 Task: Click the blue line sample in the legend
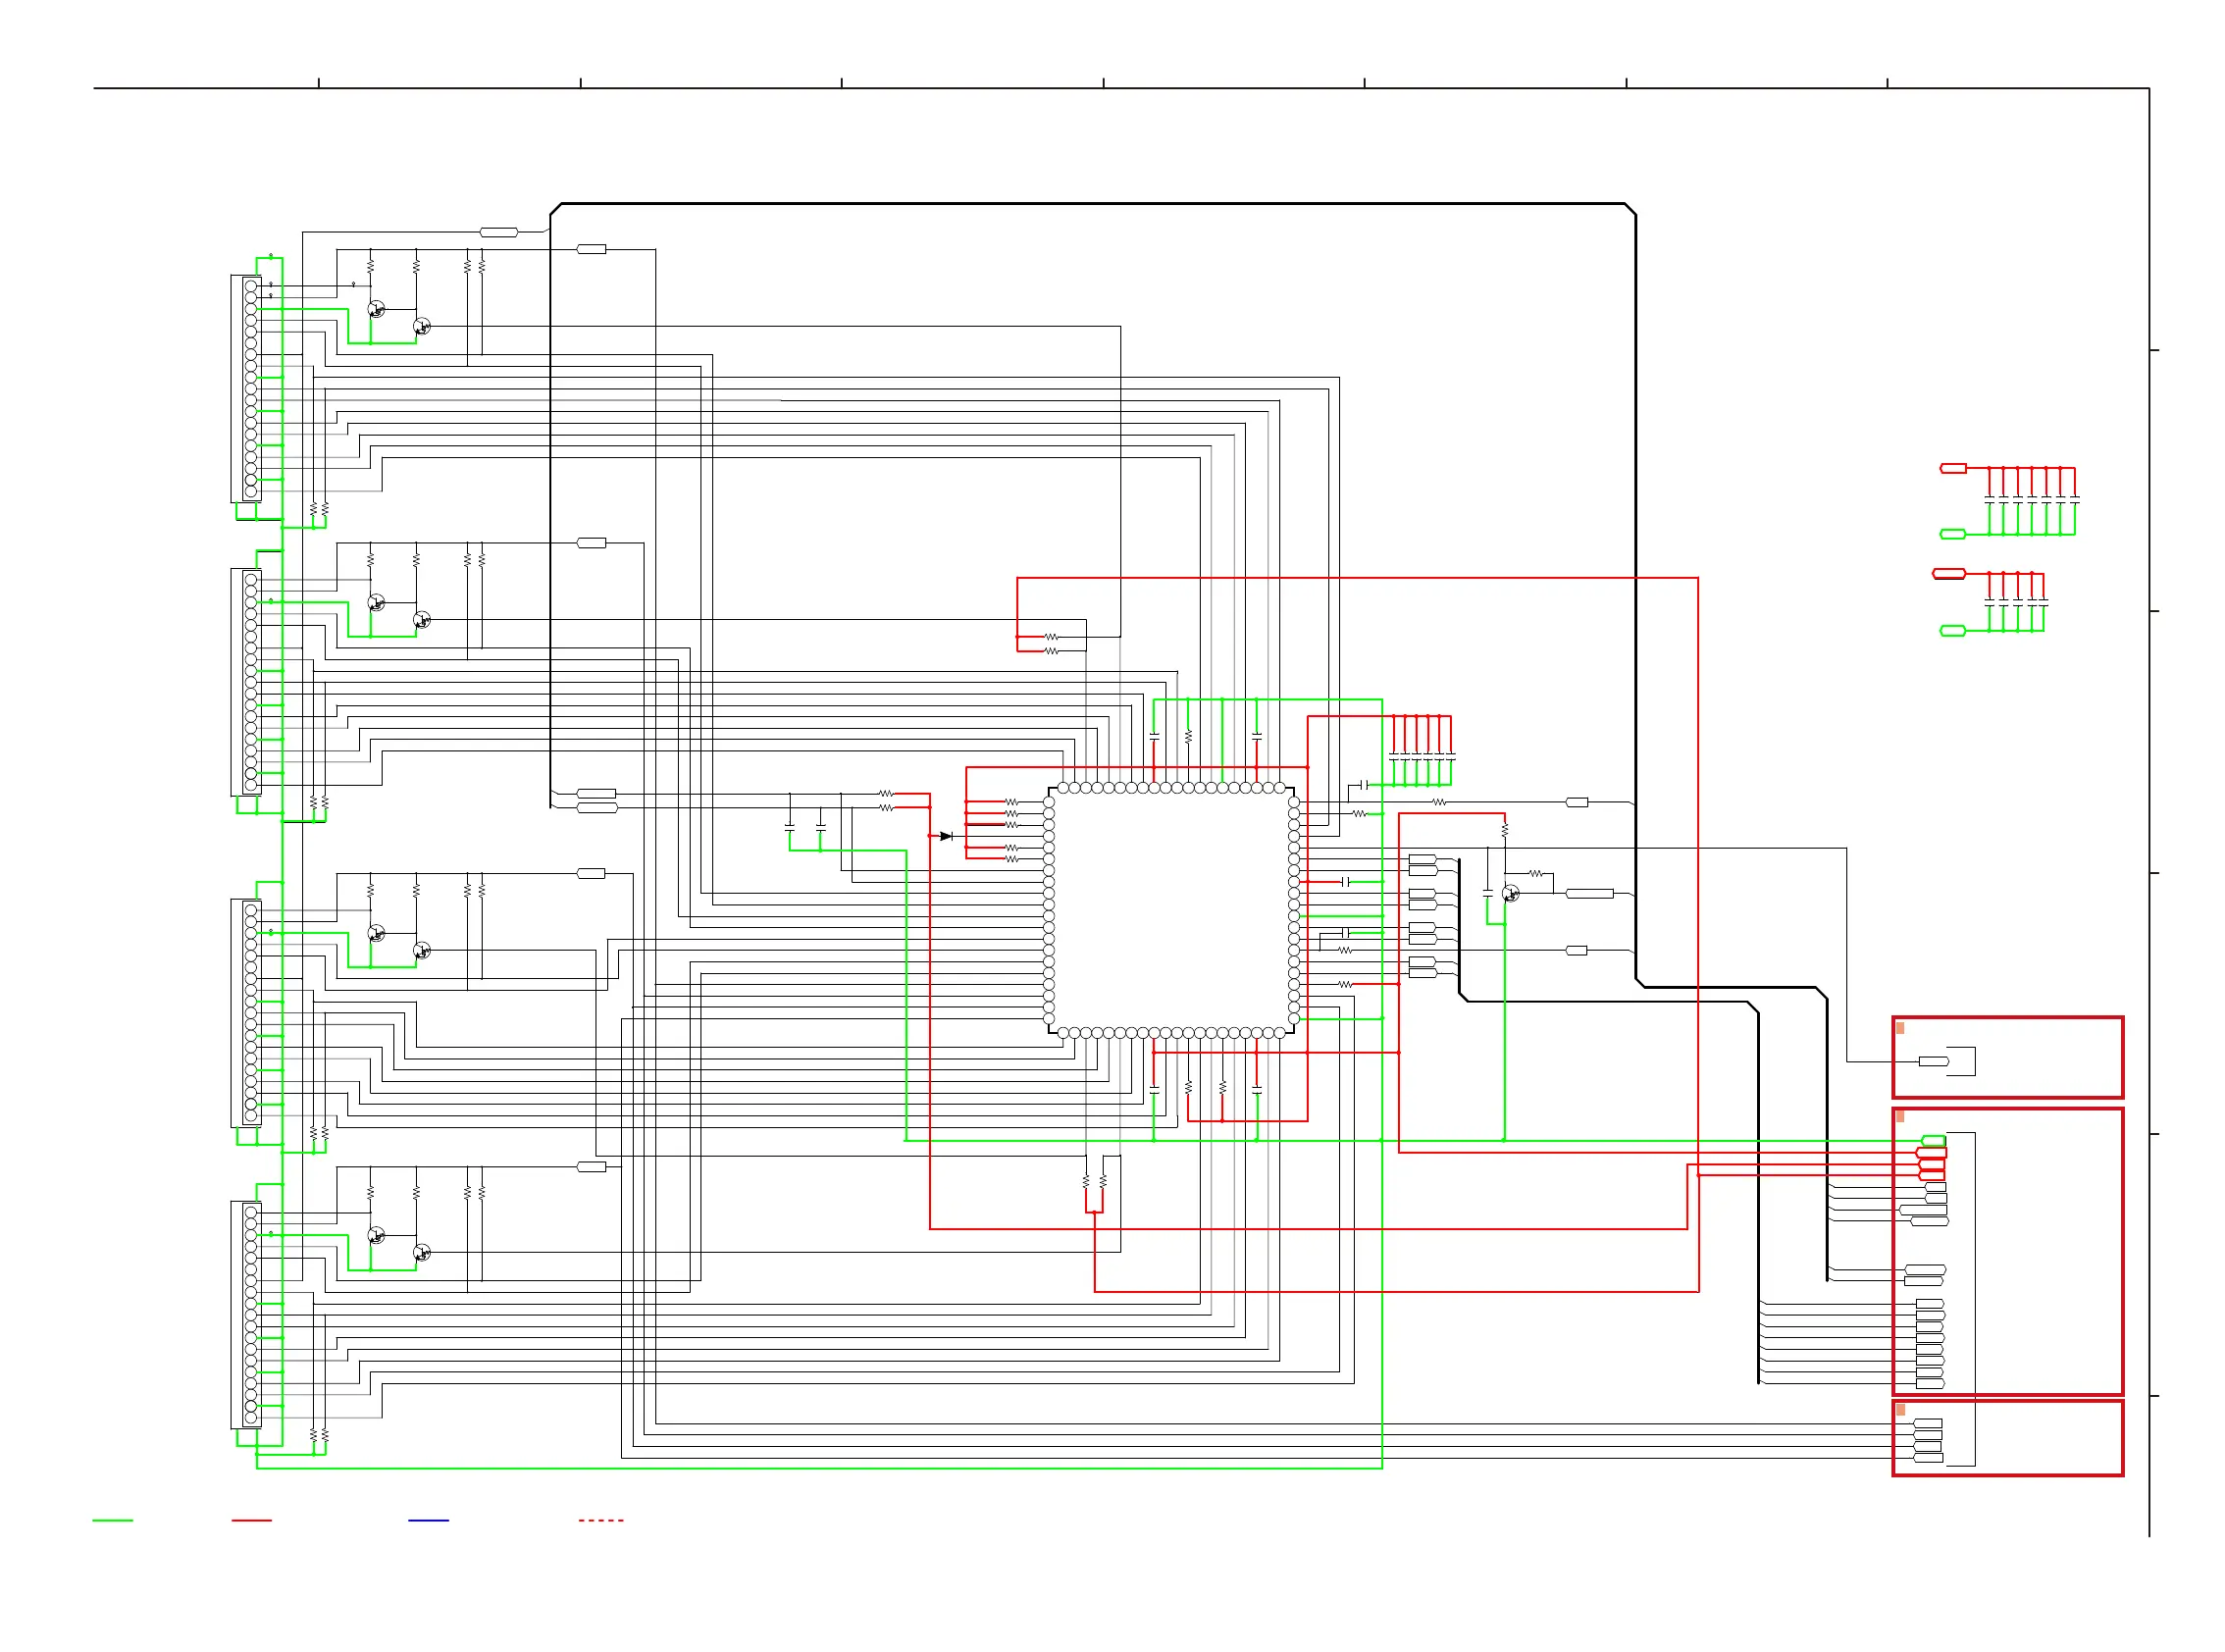[428, 1520]
